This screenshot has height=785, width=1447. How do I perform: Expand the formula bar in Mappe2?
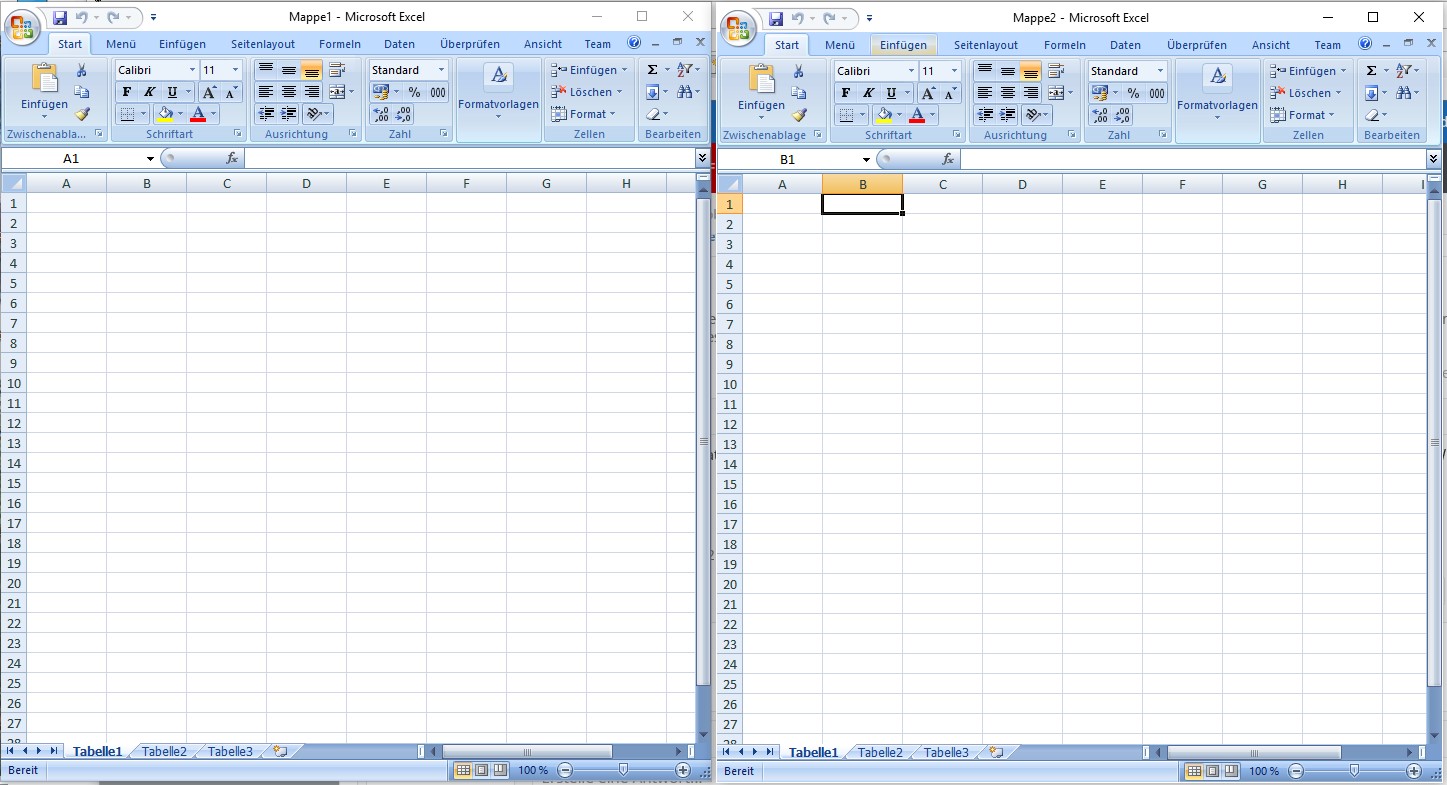pos(1433,159)
